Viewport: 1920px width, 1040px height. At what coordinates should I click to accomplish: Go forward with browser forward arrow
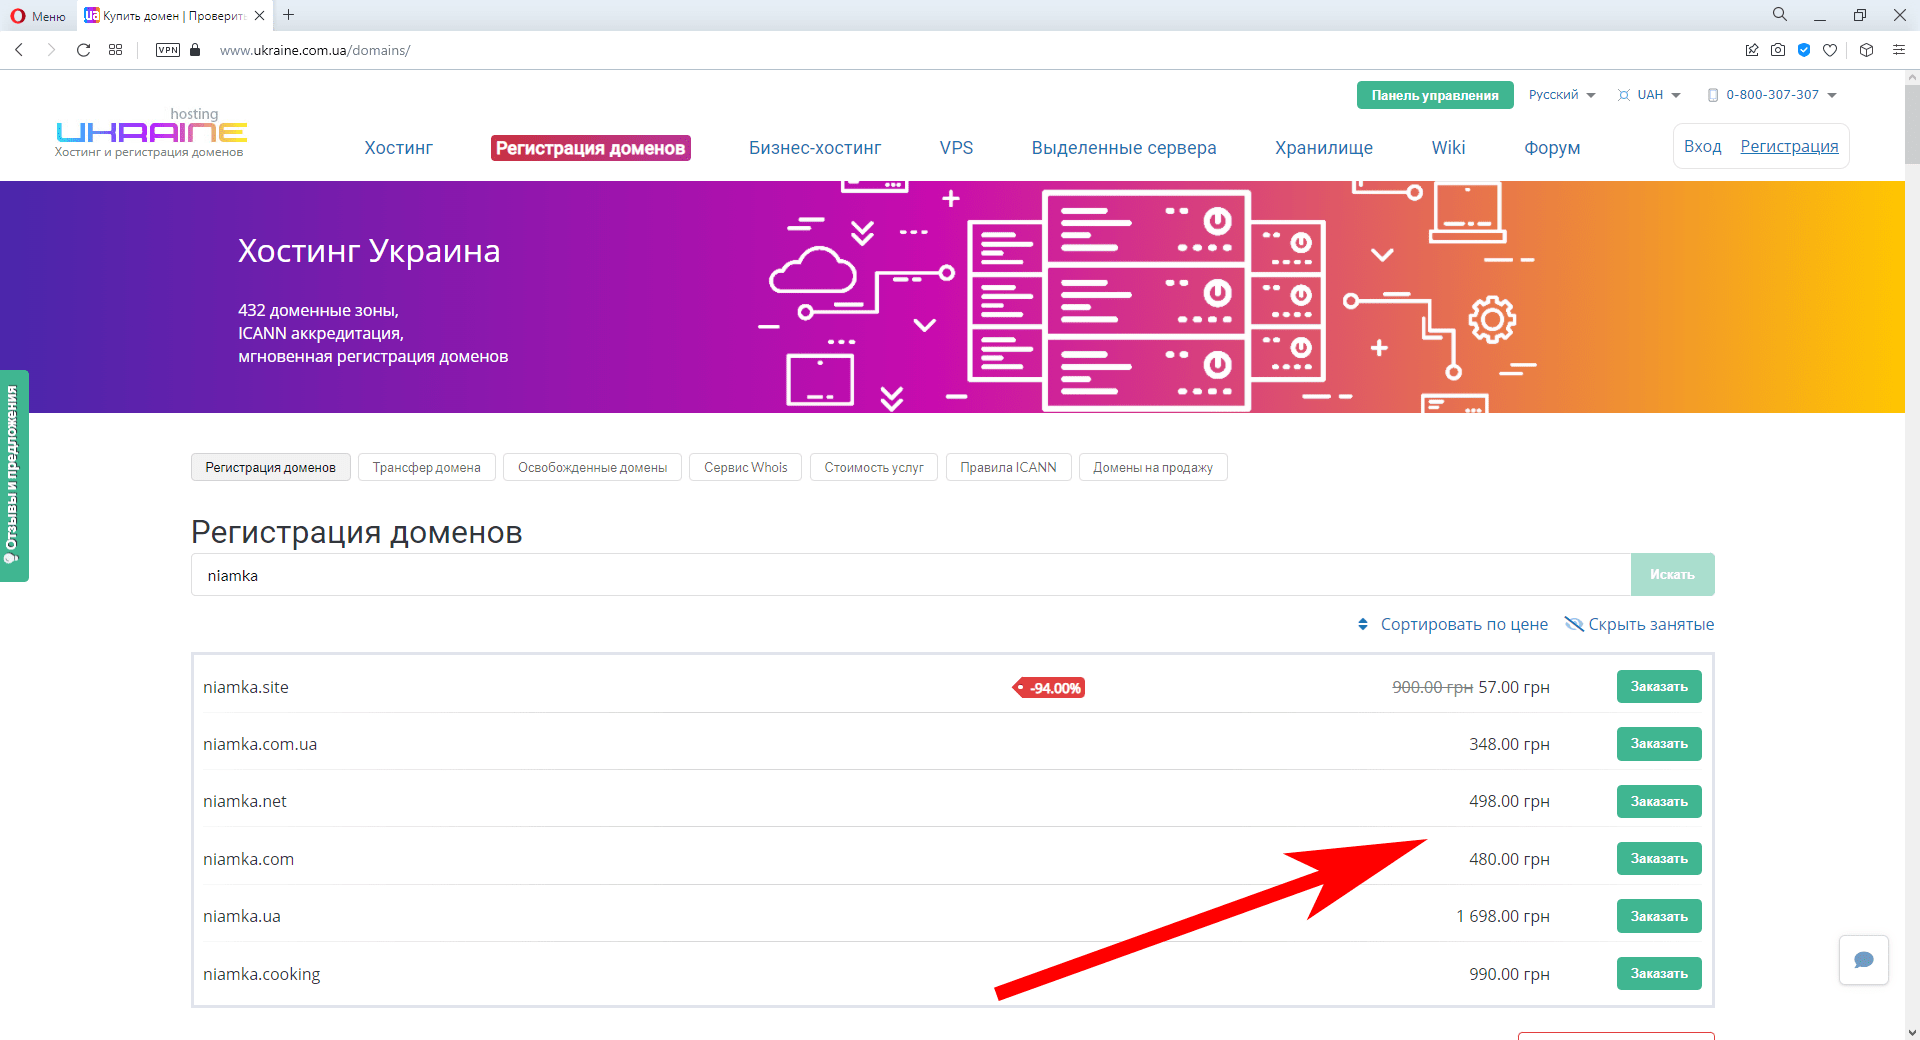51,50
